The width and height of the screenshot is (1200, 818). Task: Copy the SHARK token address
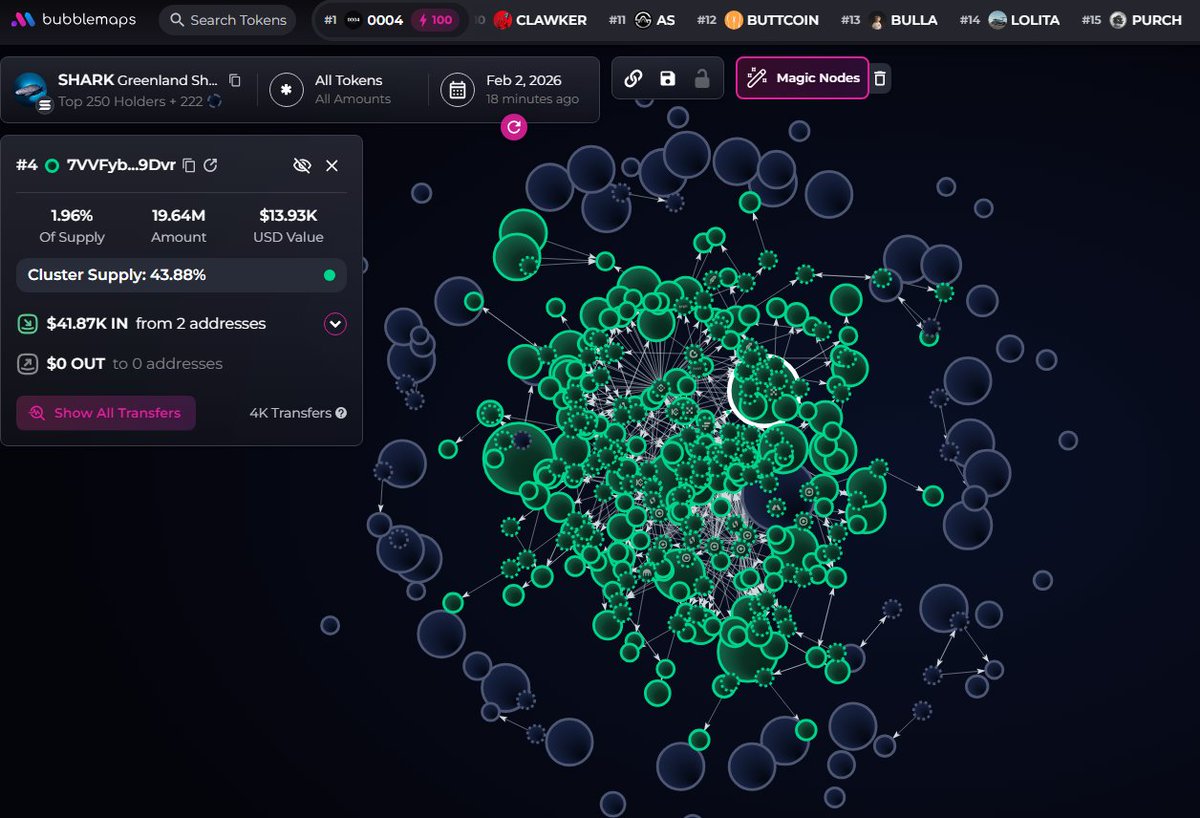pos(235,80)
